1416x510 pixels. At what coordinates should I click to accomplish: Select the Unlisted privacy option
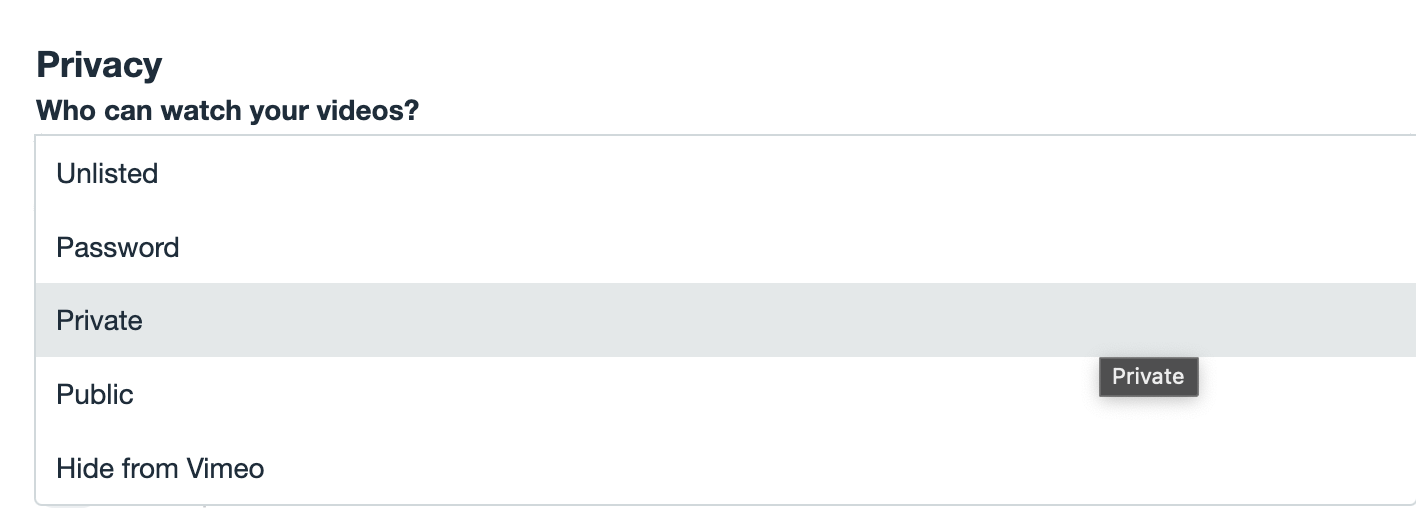[107, 174]
